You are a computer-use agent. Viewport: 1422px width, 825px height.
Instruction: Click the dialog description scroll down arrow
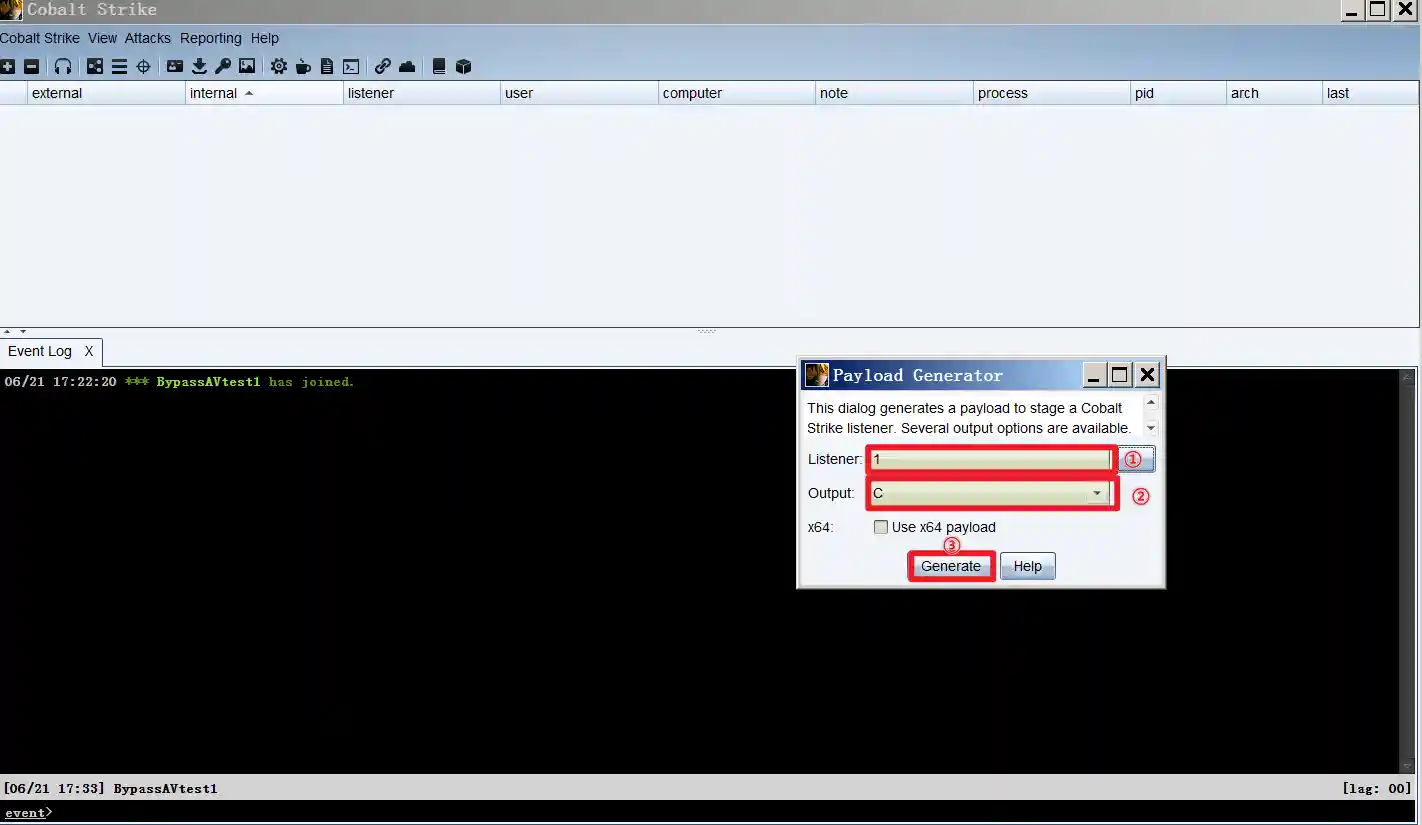click(1151, 428)
